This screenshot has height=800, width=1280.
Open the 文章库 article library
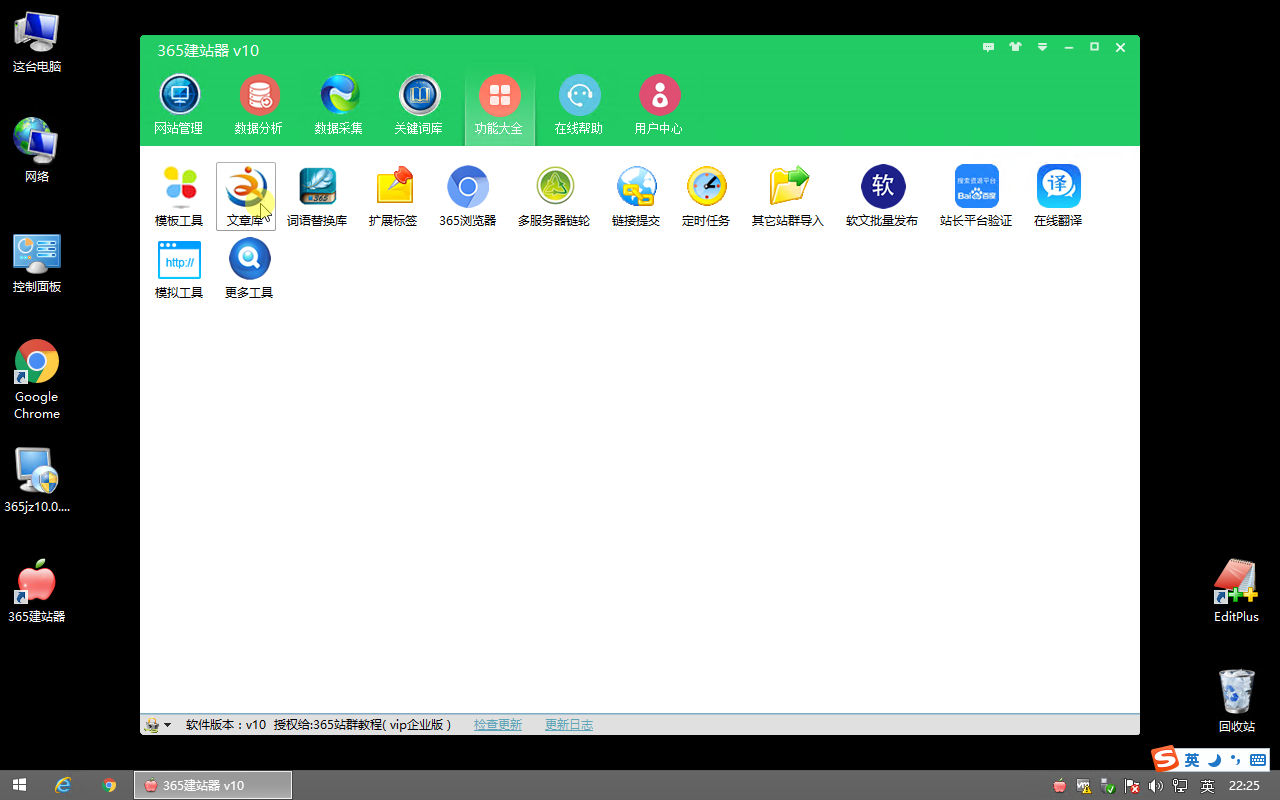[246, 196]
